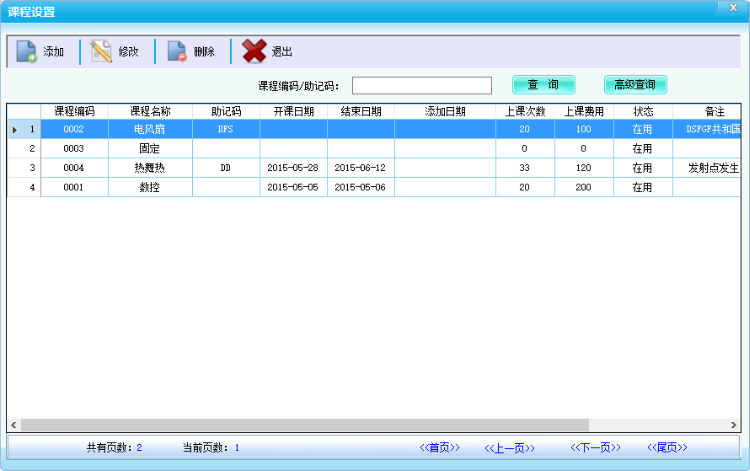Select the 电风扇 course name cell
This screenshot has height=471, width=750.
tap(150, 129)
